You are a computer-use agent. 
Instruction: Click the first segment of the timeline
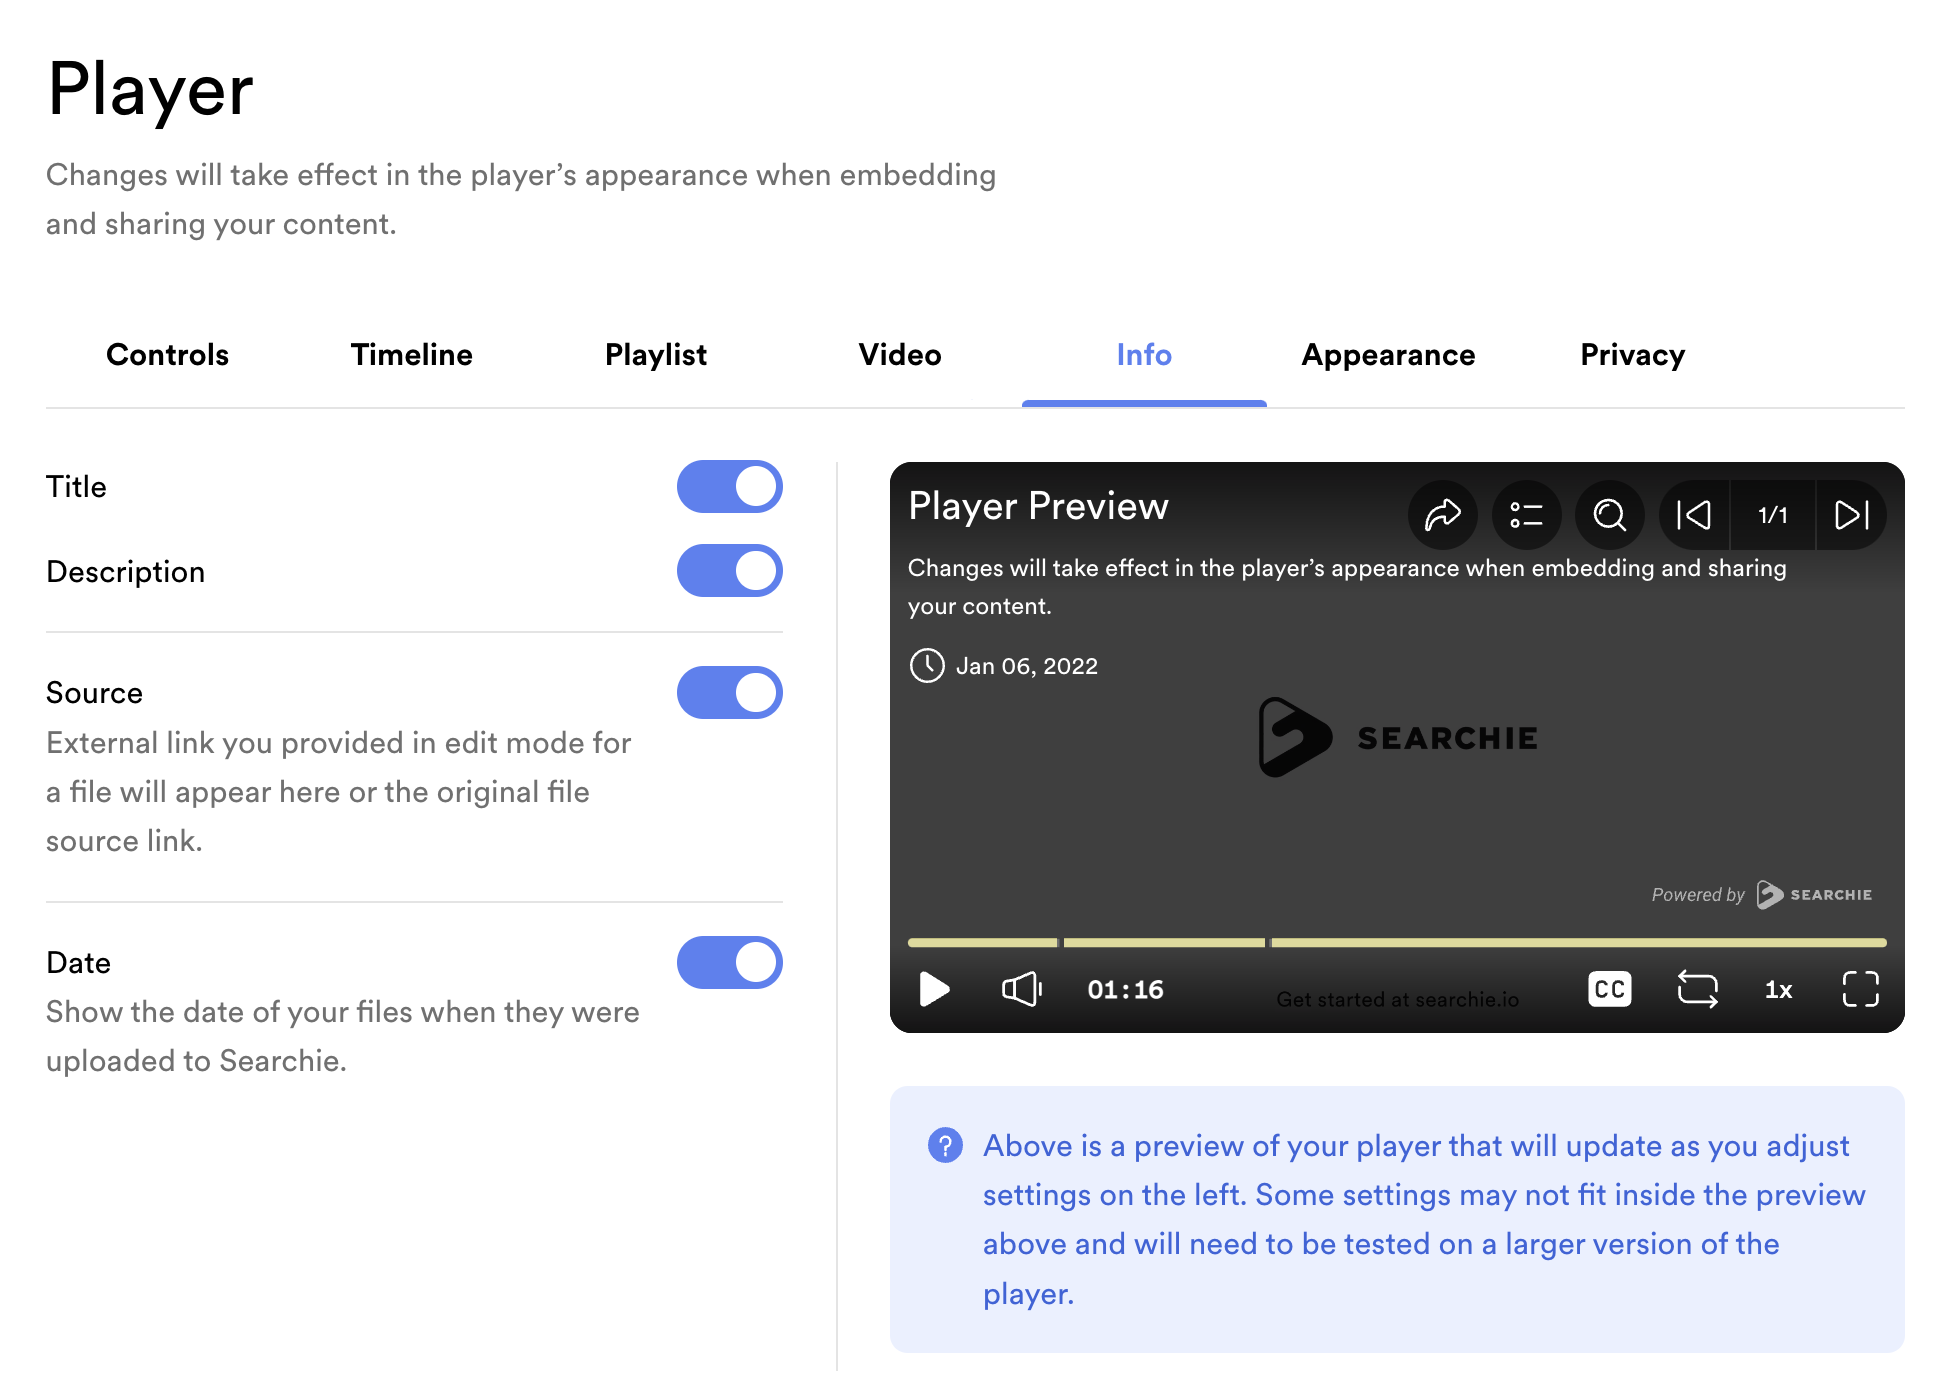tap(982, 942)
